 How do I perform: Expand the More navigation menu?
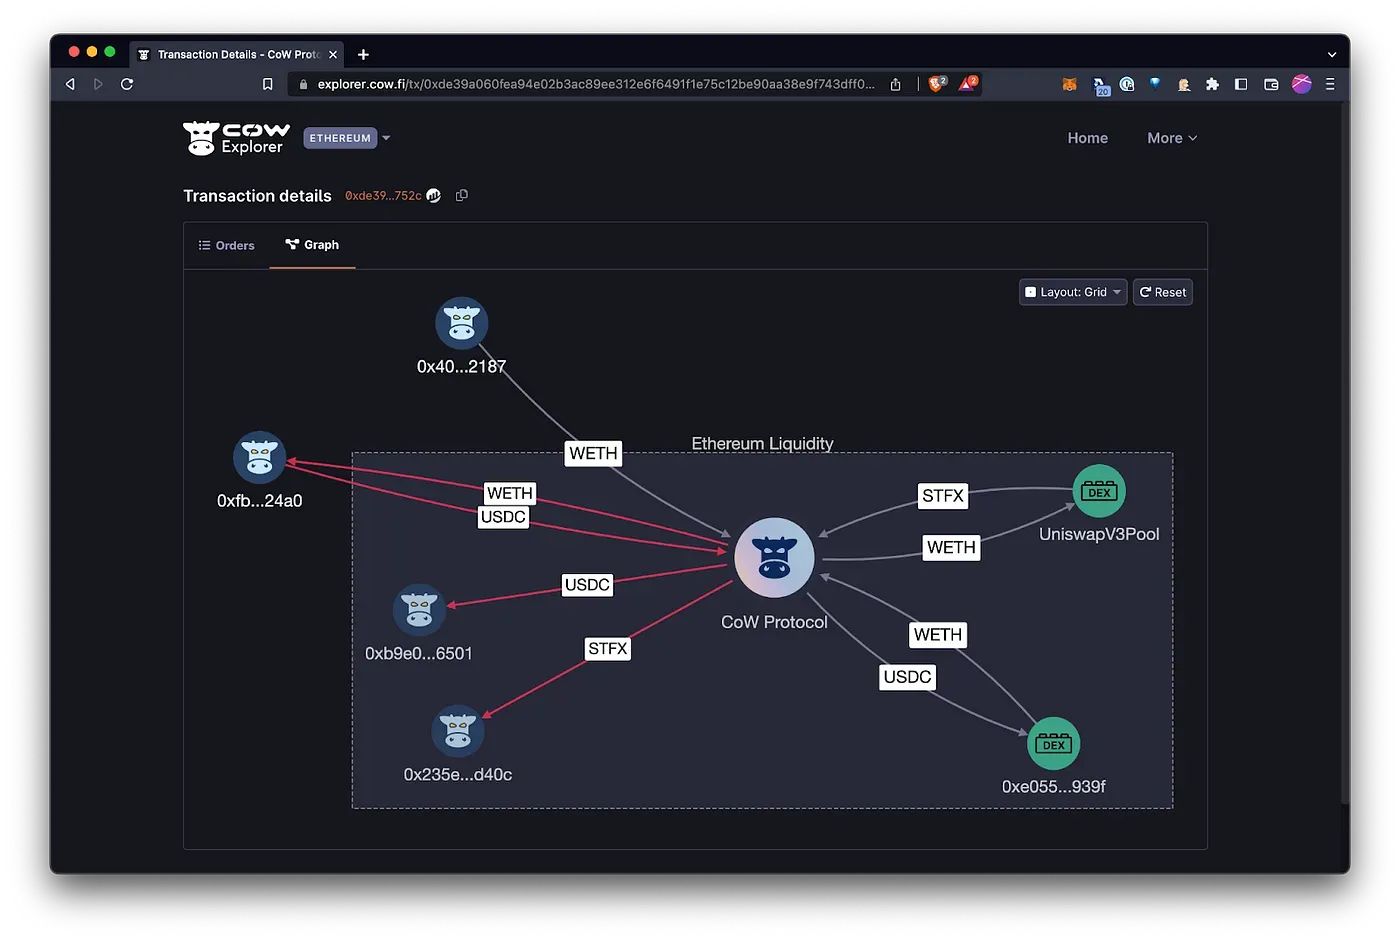click(1170, 137)
